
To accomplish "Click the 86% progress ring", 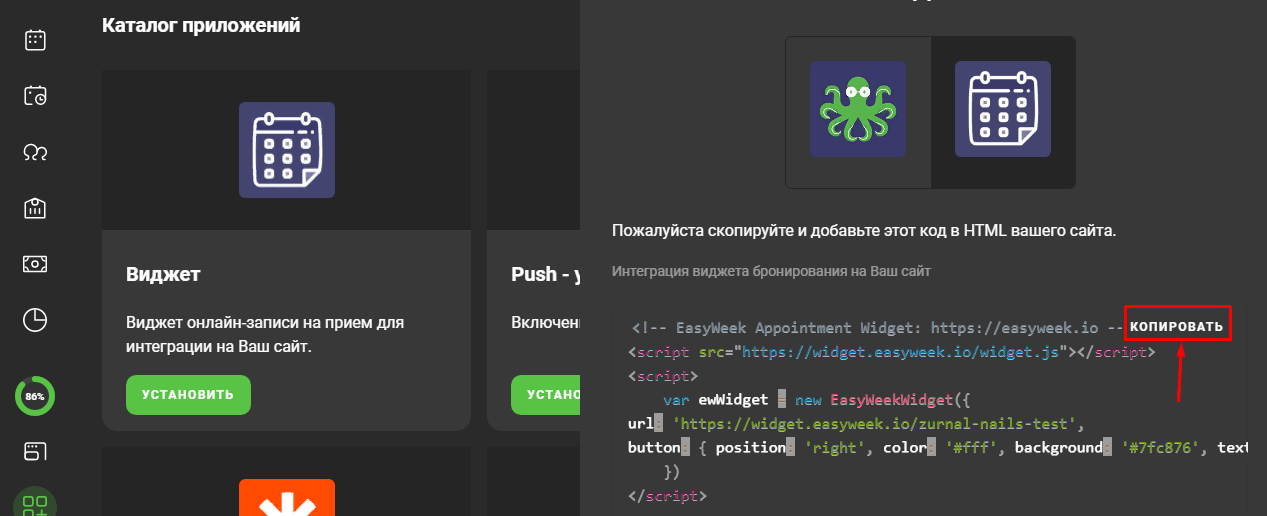I will pos(35,396).
